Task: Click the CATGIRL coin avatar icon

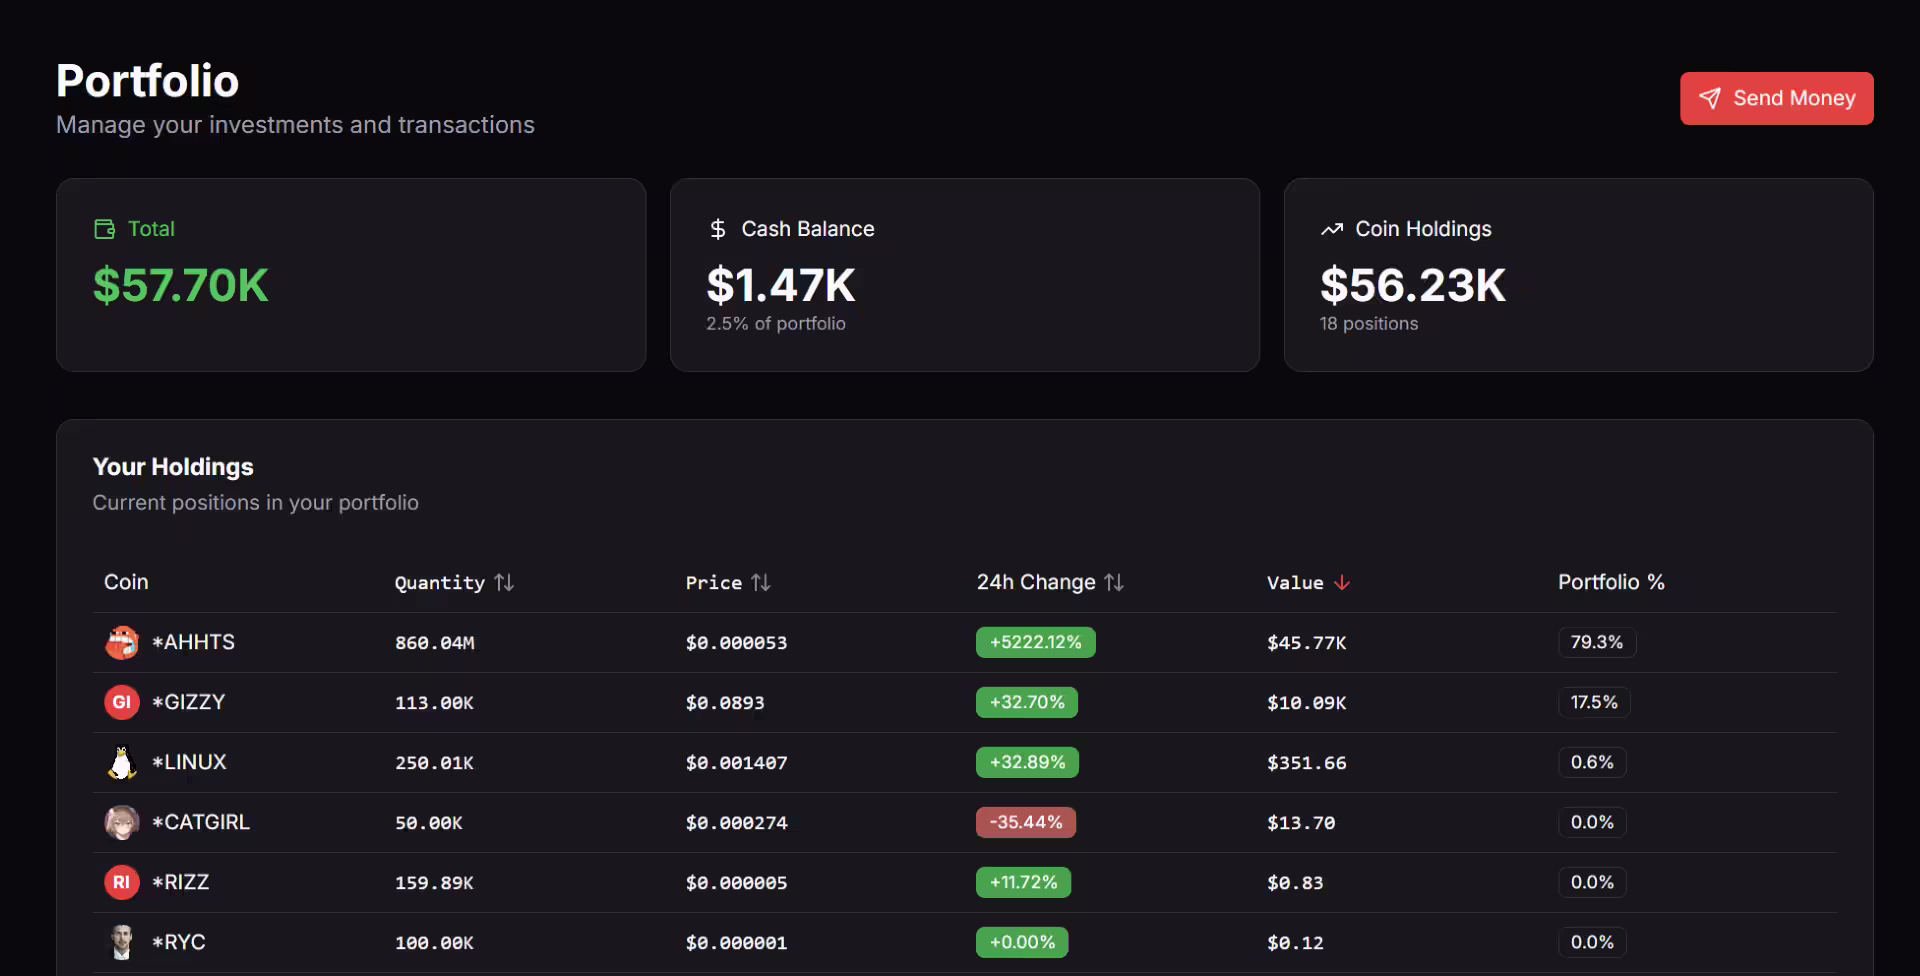Action: [122, 822]
